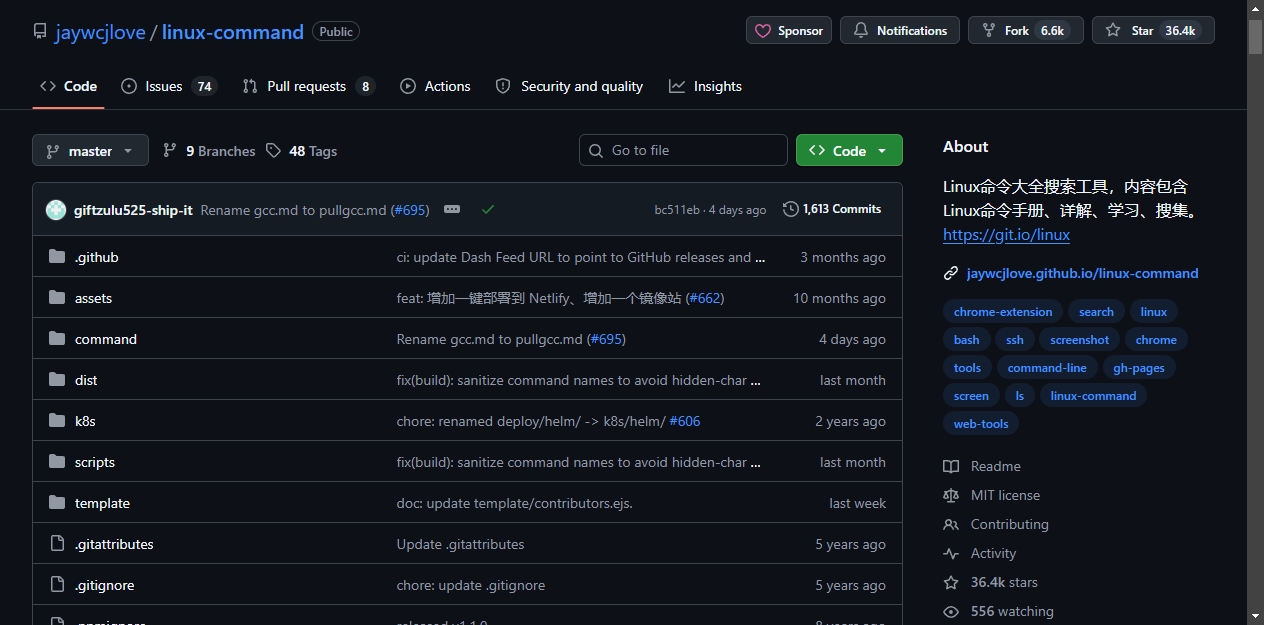Click the assets folder icon
Viewport: 1264px width, 625px height.
57,298
